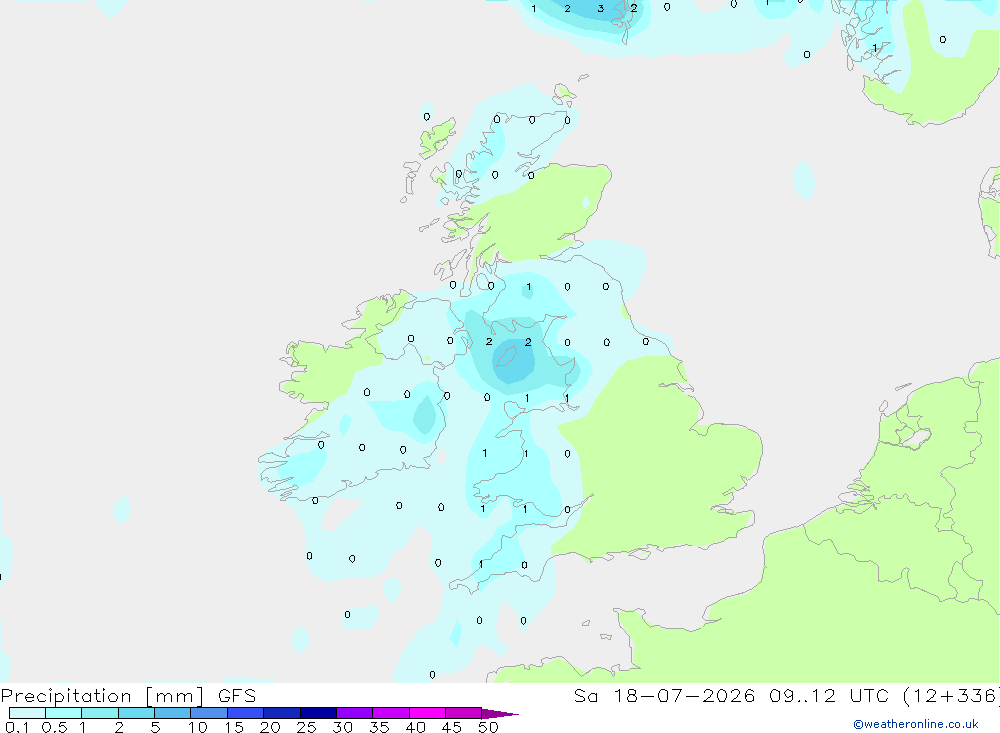Click the '30' legend scale label
Viewport: 1000px width, 733px height.
pyautogui.click(x=343, y=727)
